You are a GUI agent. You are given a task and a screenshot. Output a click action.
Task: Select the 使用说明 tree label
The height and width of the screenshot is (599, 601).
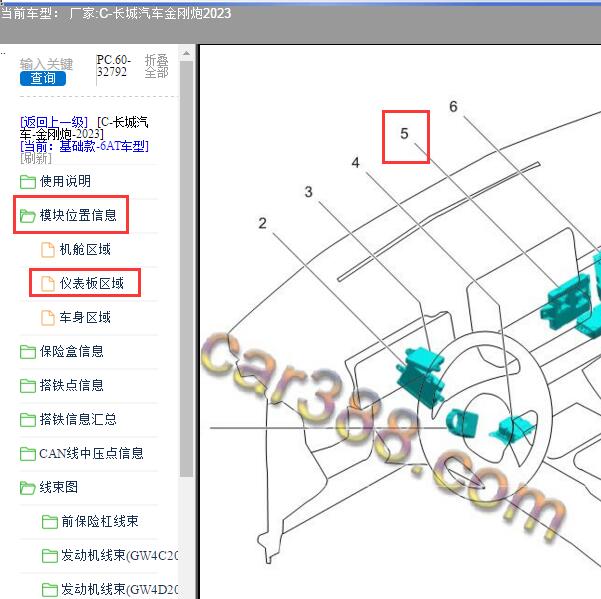pos(65,181)
